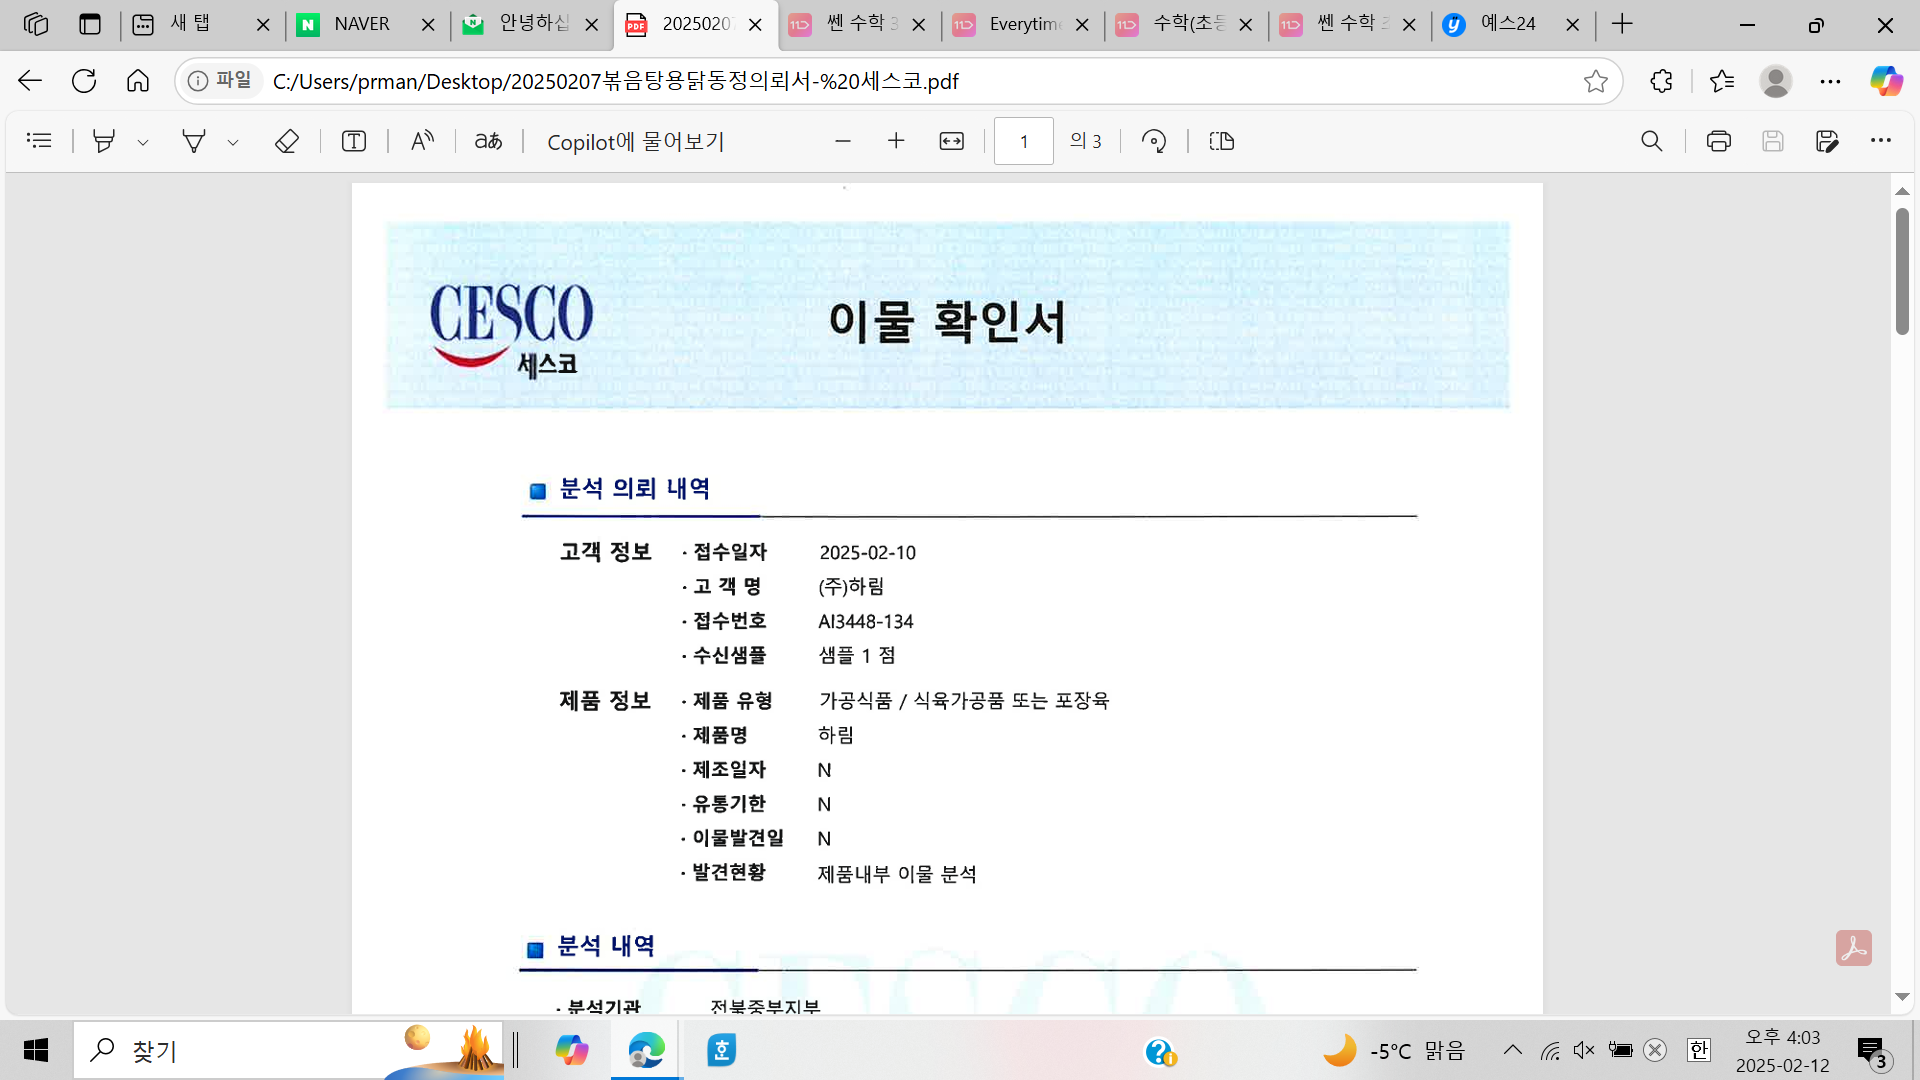This screenshot has width=1920, height=1080.
Task: Toggle page view layout icon
Action: (x=1221, y=141)
